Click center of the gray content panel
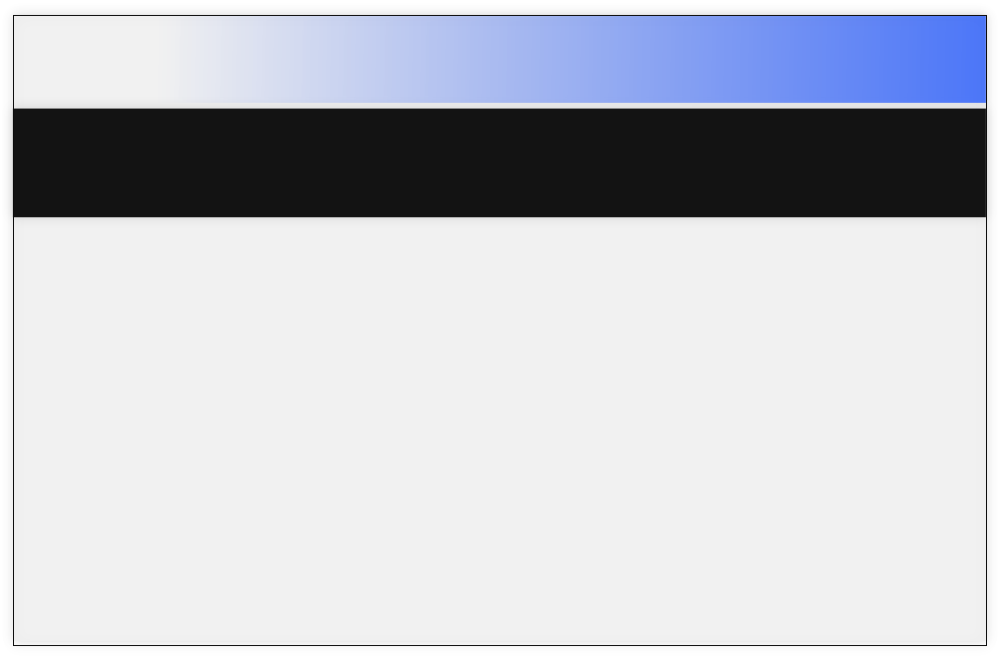Image resolution: width=1000 pixels, height=662 pixels. (x=500, y=430)
